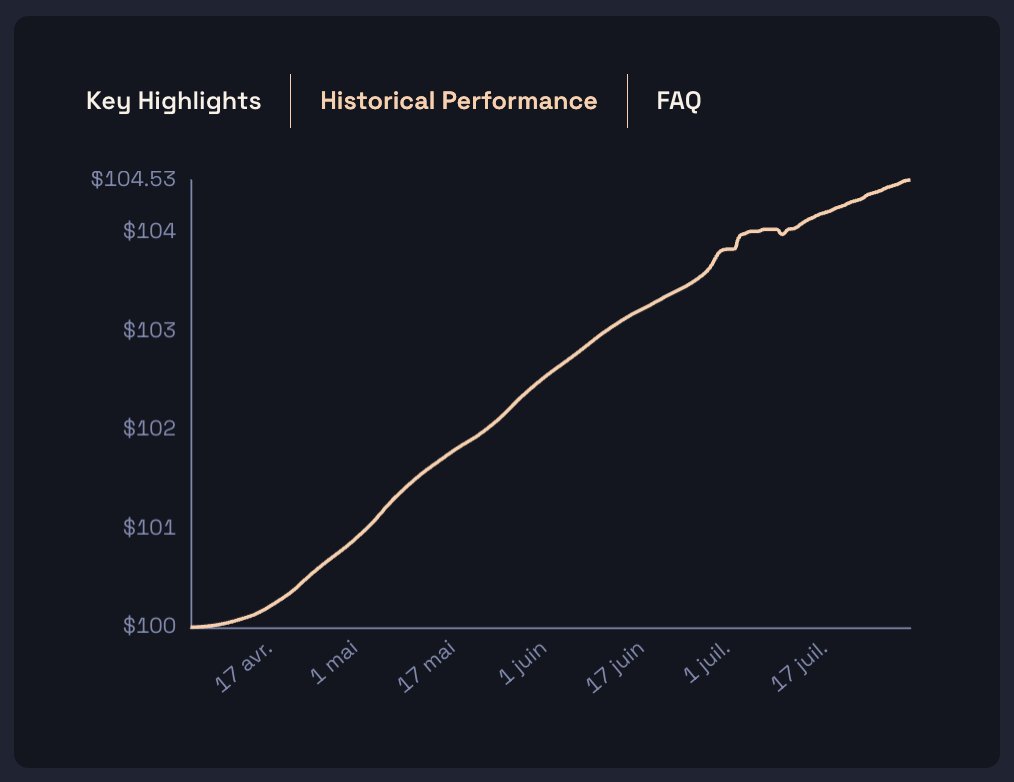The image size is (1014, 782).
Task: Click the $104.53 y-axis label
Action: (x=133, y=179)
